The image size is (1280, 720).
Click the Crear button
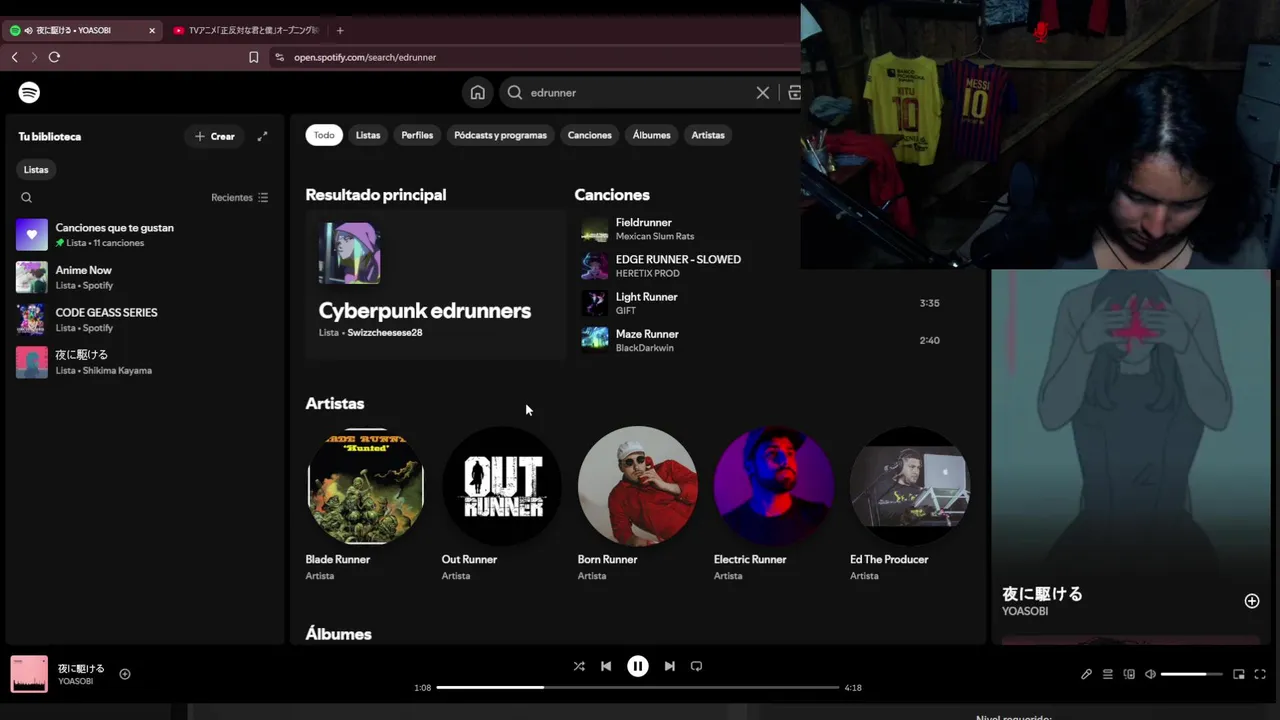[215, 136]
